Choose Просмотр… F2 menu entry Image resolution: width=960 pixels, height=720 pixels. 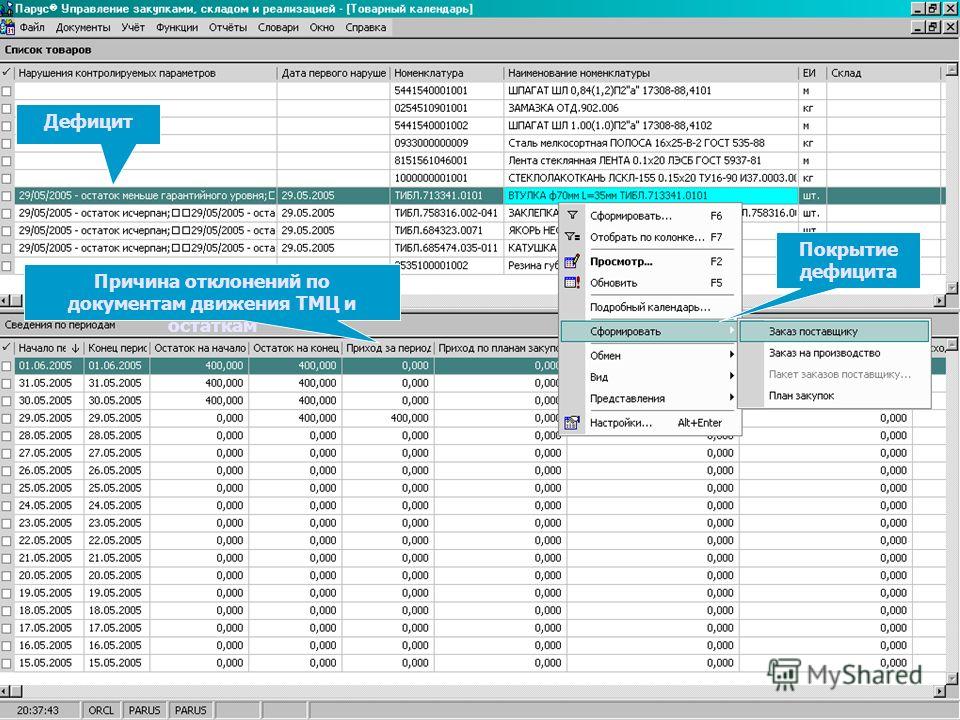click(x=651, y=261)
